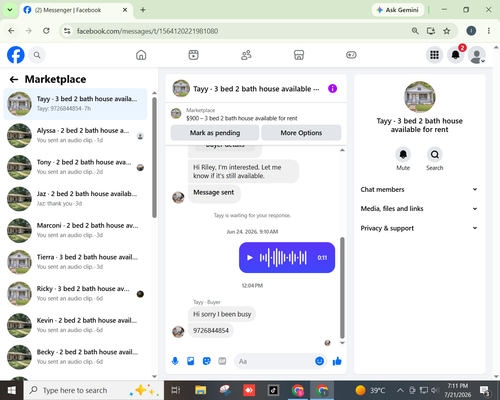500x400 pixels.
Task: Open Windows notification center icon
Action: [x=485, y=390]
